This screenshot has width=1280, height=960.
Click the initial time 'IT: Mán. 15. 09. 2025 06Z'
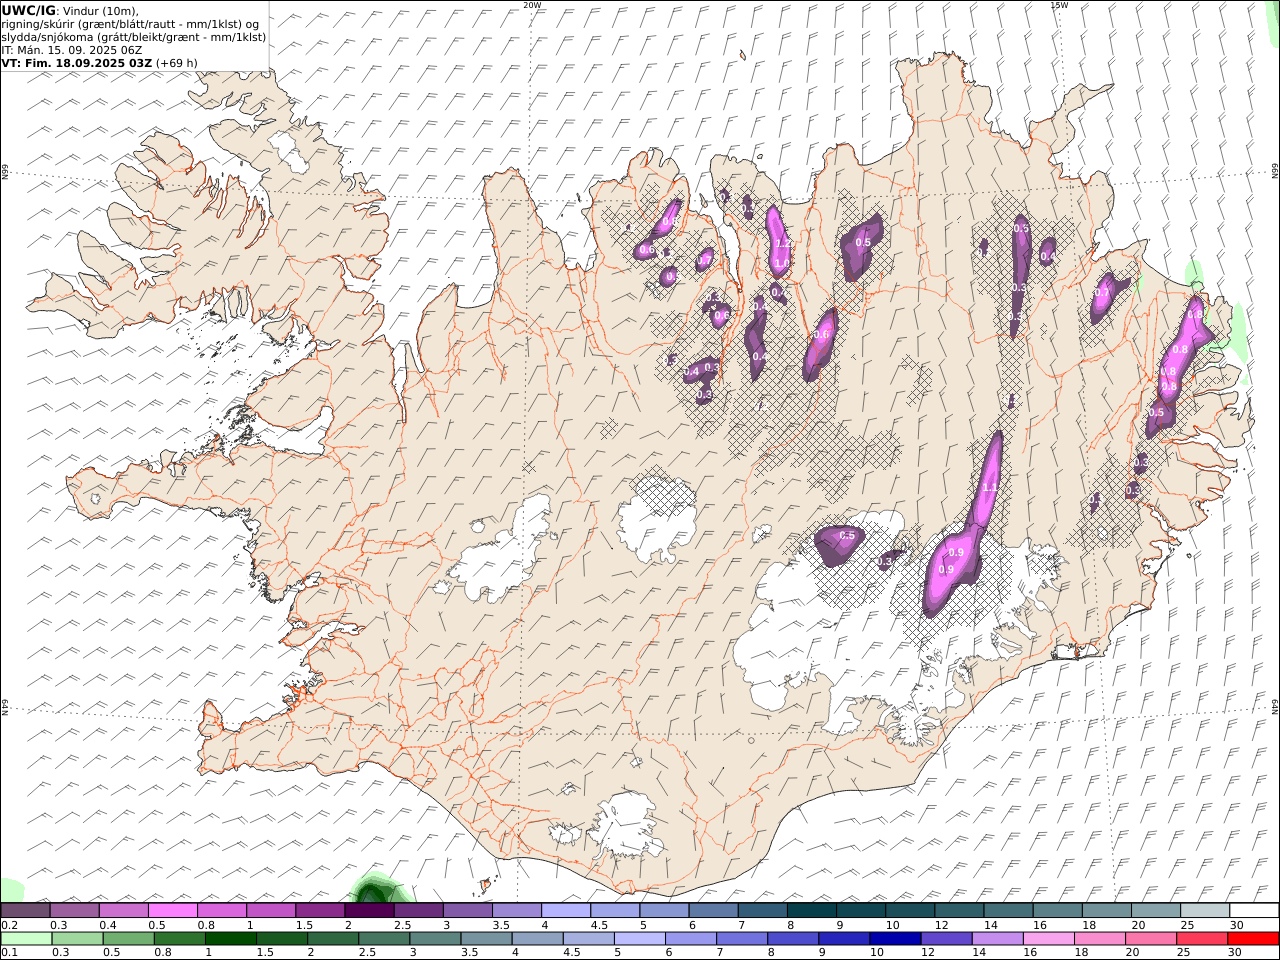click(x=72, y=50)
